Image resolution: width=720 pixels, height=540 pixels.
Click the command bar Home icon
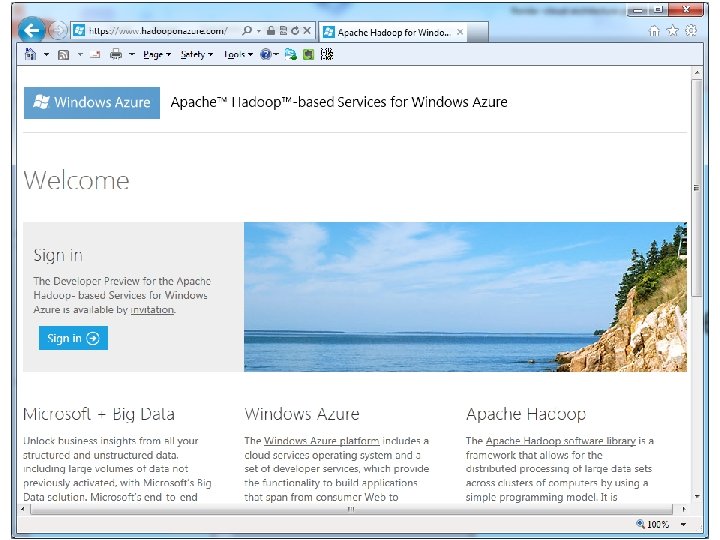coord(30,55)
